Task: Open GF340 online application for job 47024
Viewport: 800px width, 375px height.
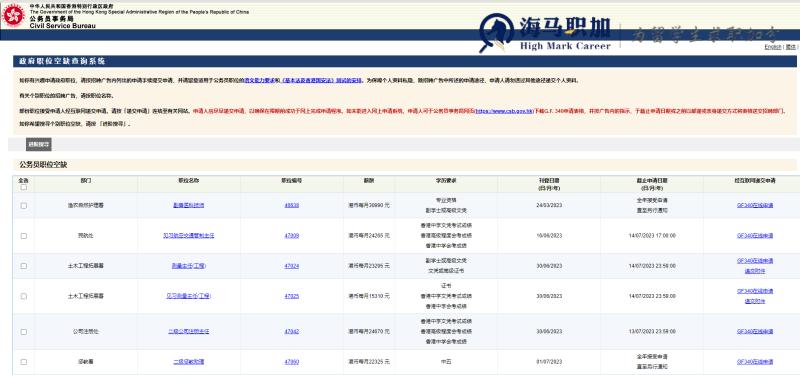Action: tap(755, 261)
